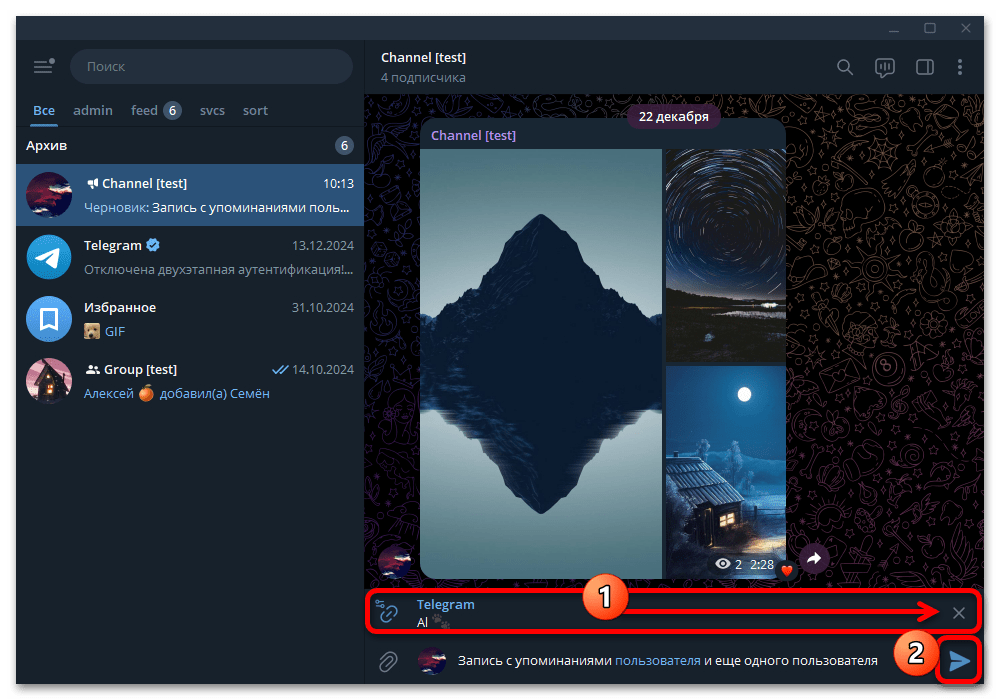1000x700 pixels.
Task: Switch to the admin folder tab
Action: (93, 110)
